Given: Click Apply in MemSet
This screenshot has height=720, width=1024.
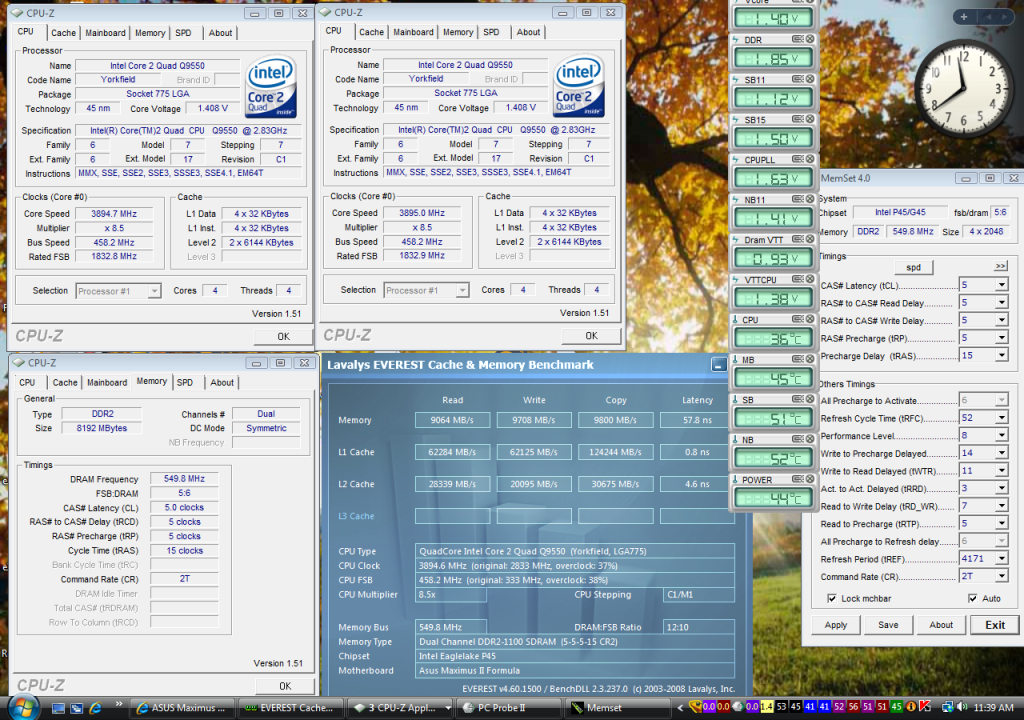Looking at the screenshot, I should pyautogui.click(x=835, y=625).
